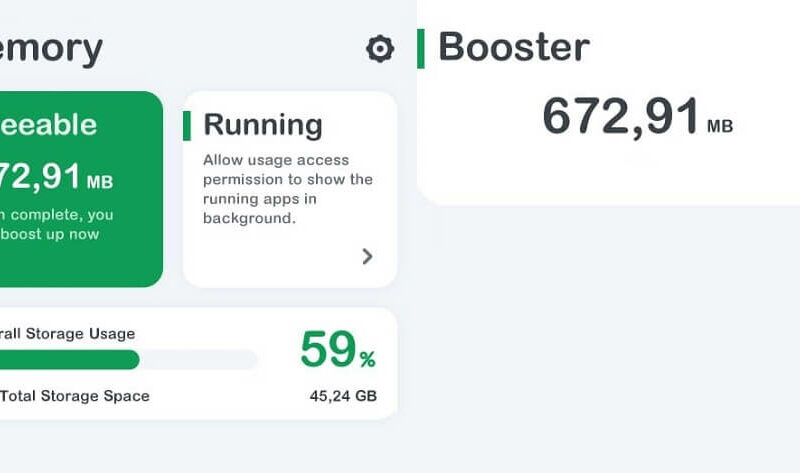Tap the green Freeable memory card
Viewport: 800px width, 473px height.
tap(81, 189)
